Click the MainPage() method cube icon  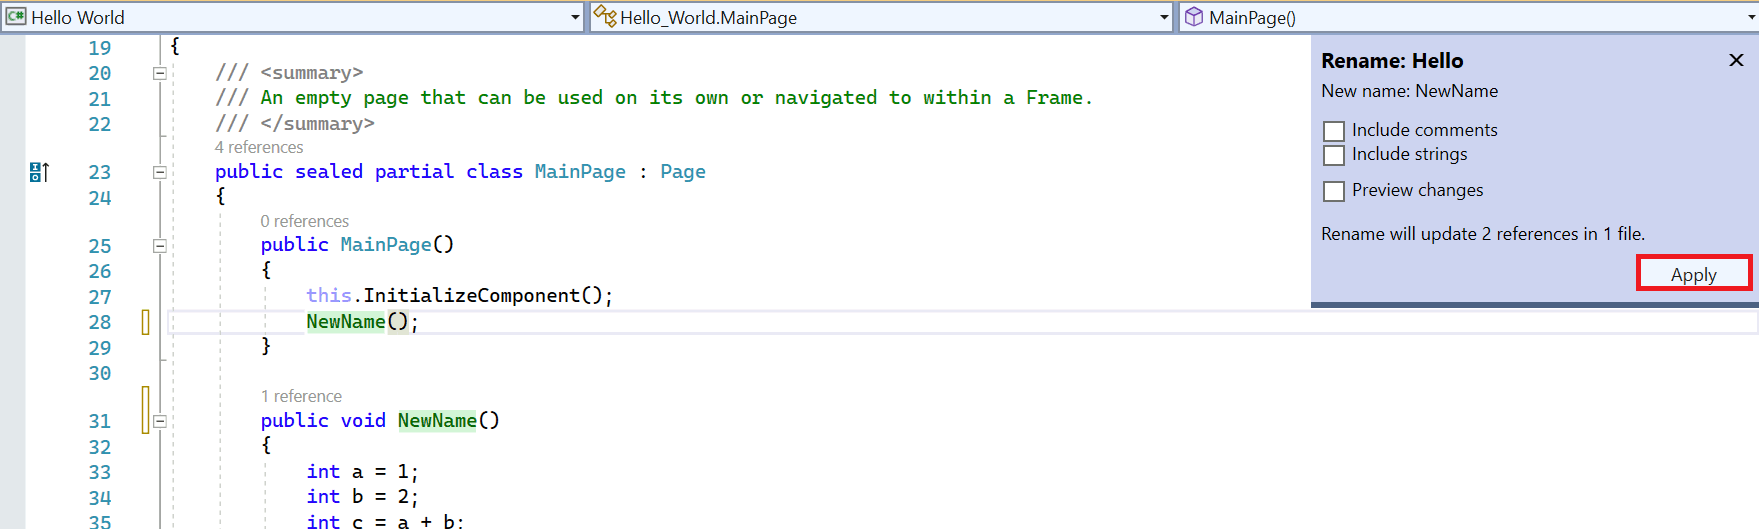pyautogui.click(x=1194, y=17)
